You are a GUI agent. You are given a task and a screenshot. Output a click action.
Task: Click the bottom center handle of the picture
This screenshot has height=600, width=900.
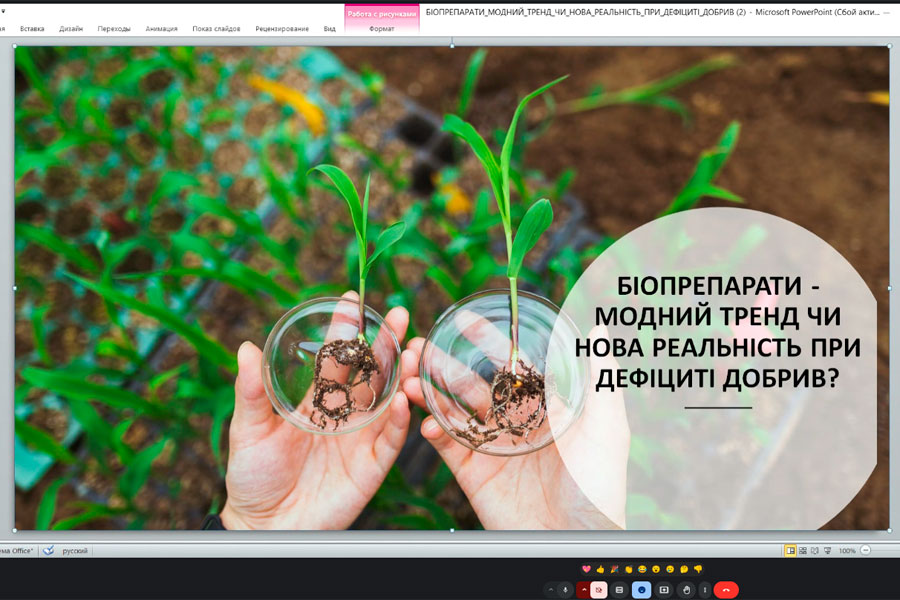[x=452, y=531]
